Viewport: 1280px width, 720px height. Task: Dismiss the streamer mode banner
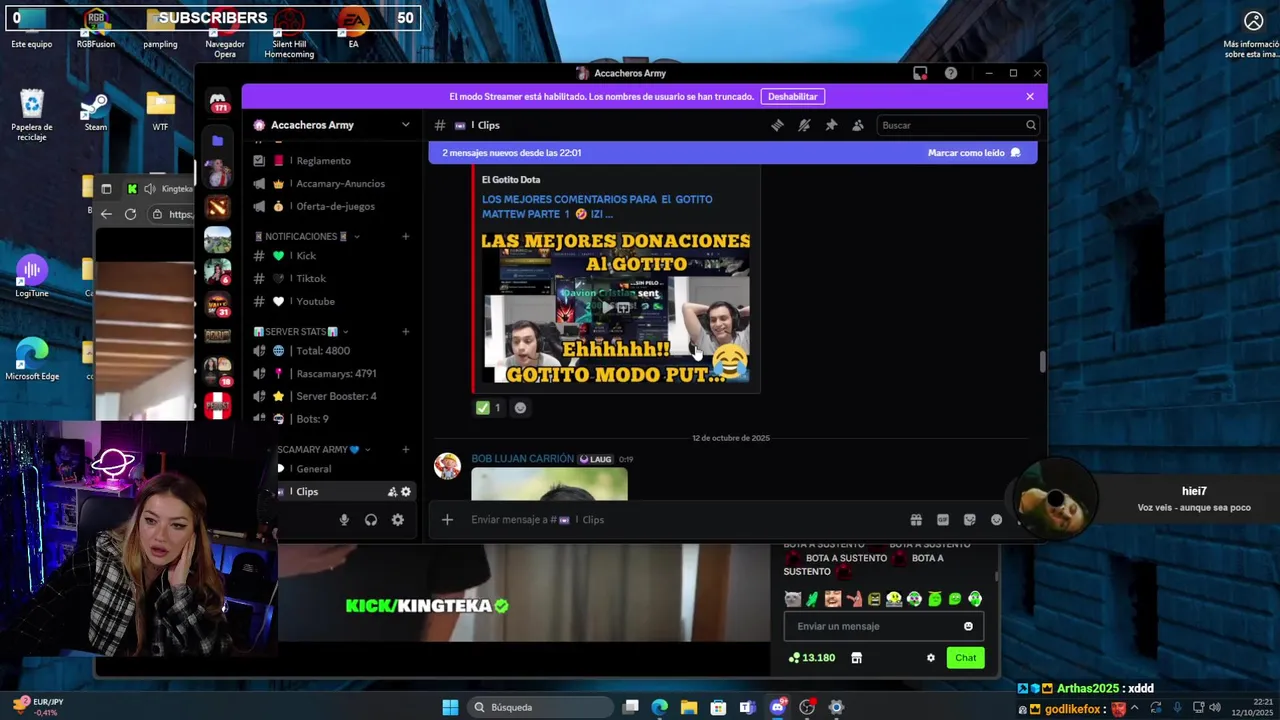(1030, 97)
